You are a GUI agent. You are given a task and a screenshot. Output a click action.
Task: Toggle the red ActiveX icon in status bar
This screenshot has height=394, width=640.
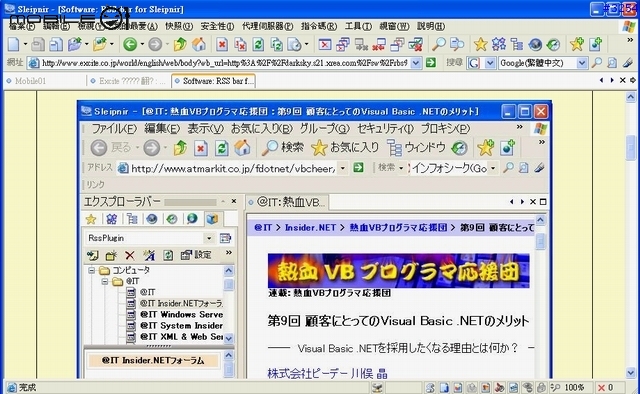click(500, 387)
